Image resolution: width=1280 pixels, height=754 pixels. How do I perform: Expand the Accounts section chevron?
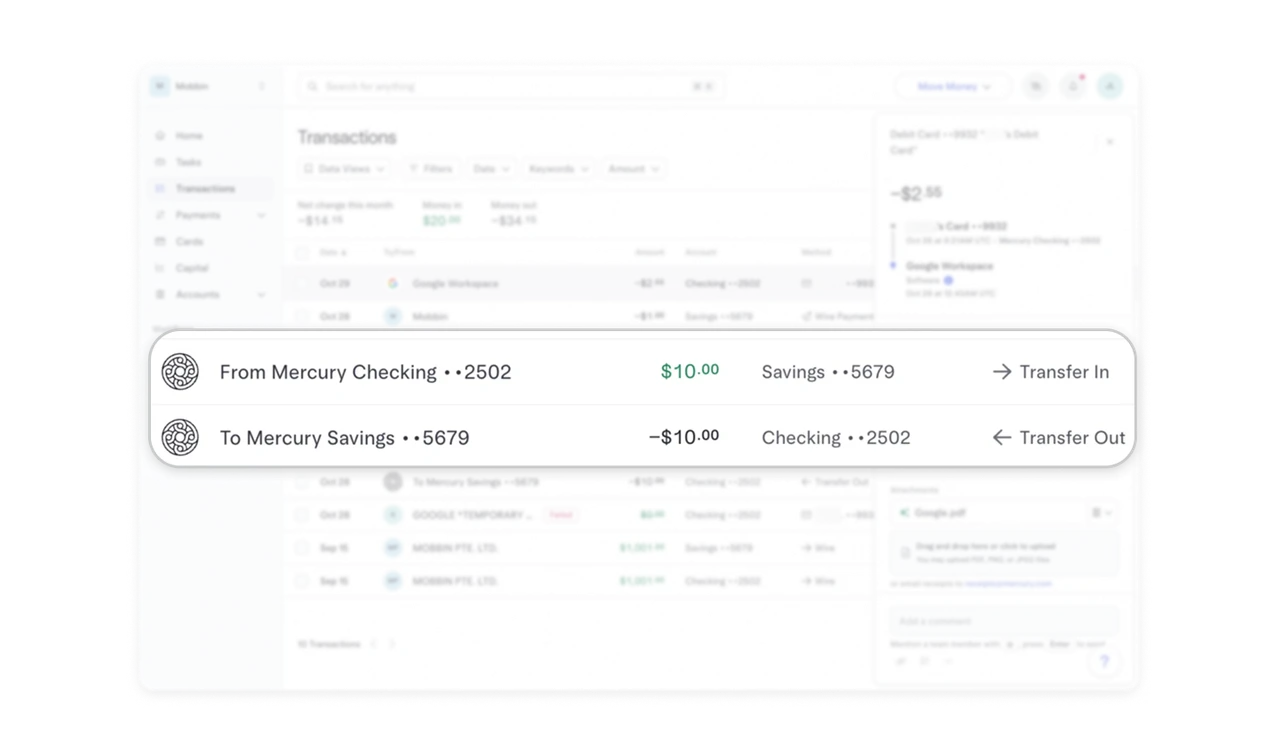261,295
